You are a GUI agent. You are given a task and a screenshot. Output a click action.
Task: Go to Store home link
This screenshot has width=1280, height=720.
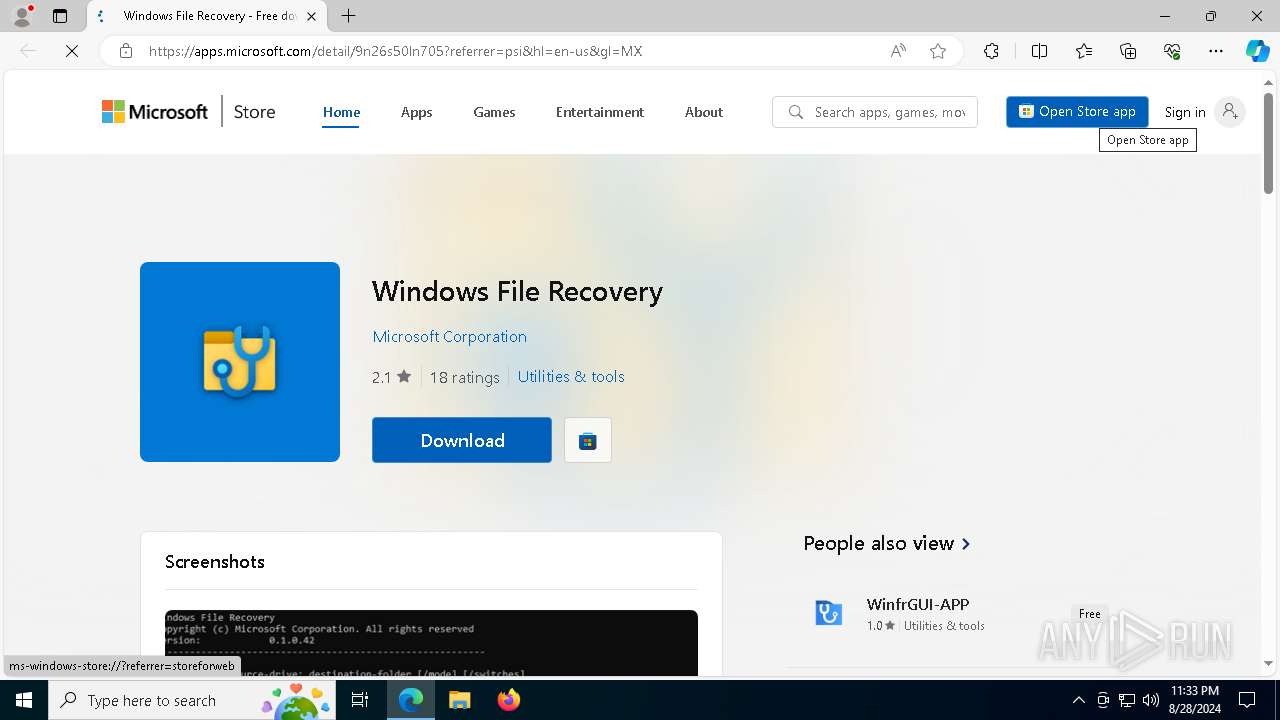click(x=254, y=112)
